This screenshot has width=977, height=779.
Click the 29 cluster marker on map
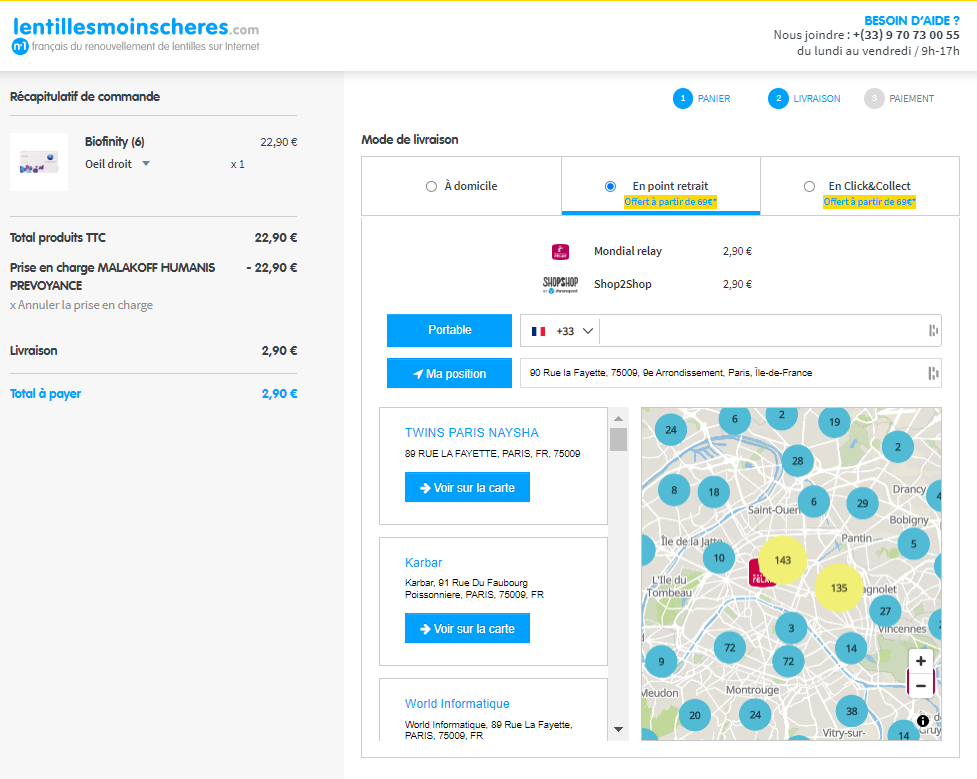point(862,503)
